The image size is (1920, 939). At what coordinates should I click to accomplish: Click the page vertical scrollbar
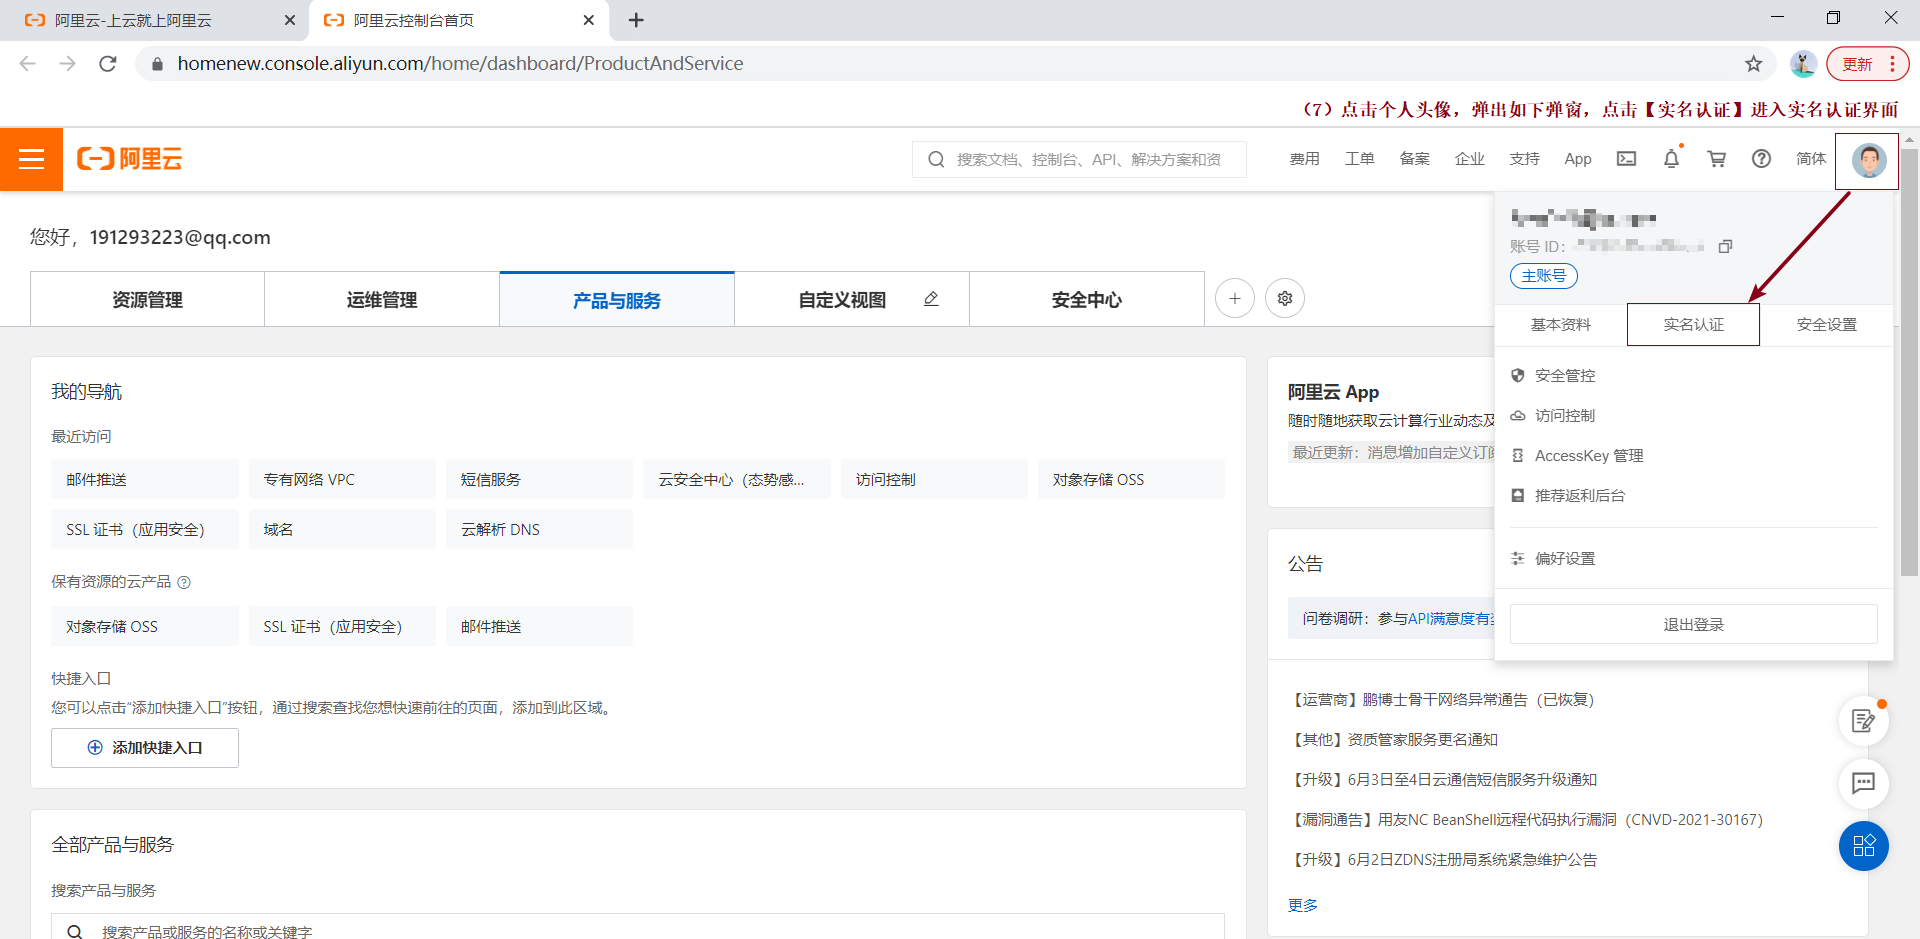1909,360
